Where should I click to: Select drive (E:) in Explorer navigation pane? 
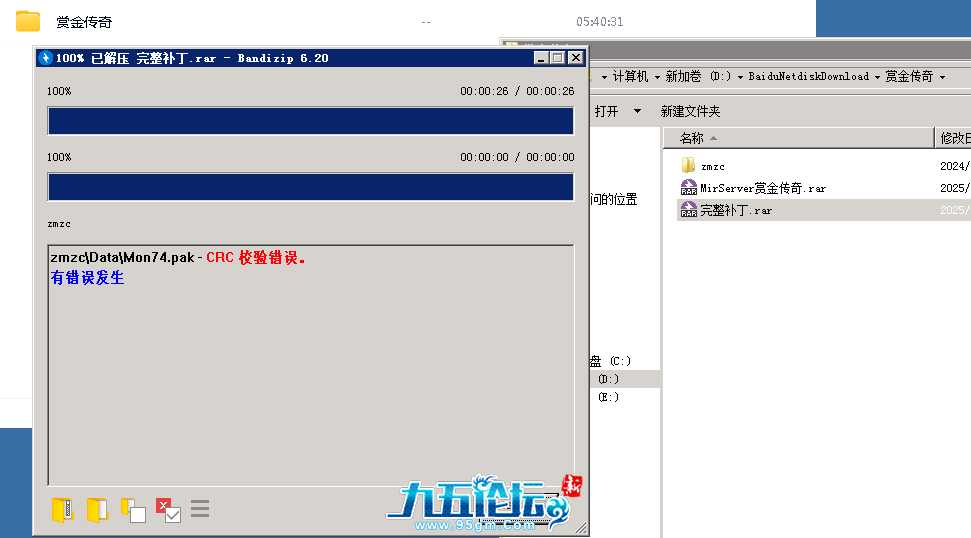pyautogui.click(x=609, y=397)
